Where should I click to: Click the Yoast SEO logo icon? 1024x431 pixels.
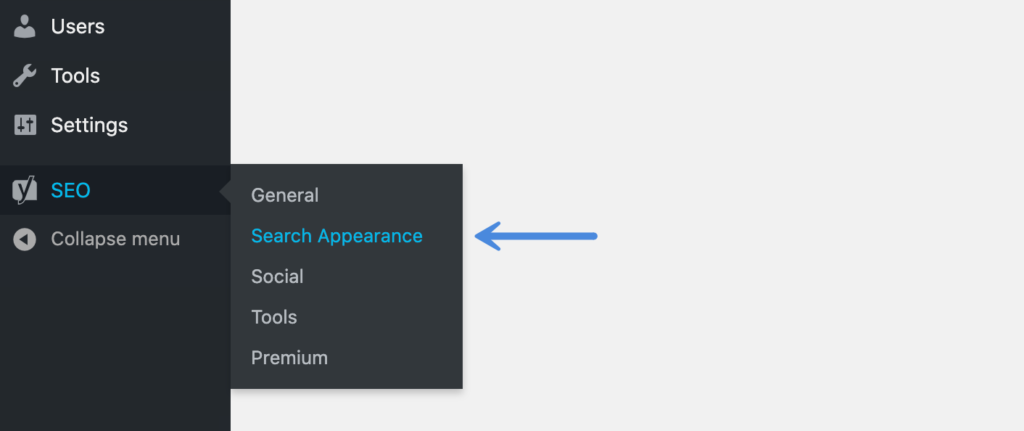tap(25, 191)
